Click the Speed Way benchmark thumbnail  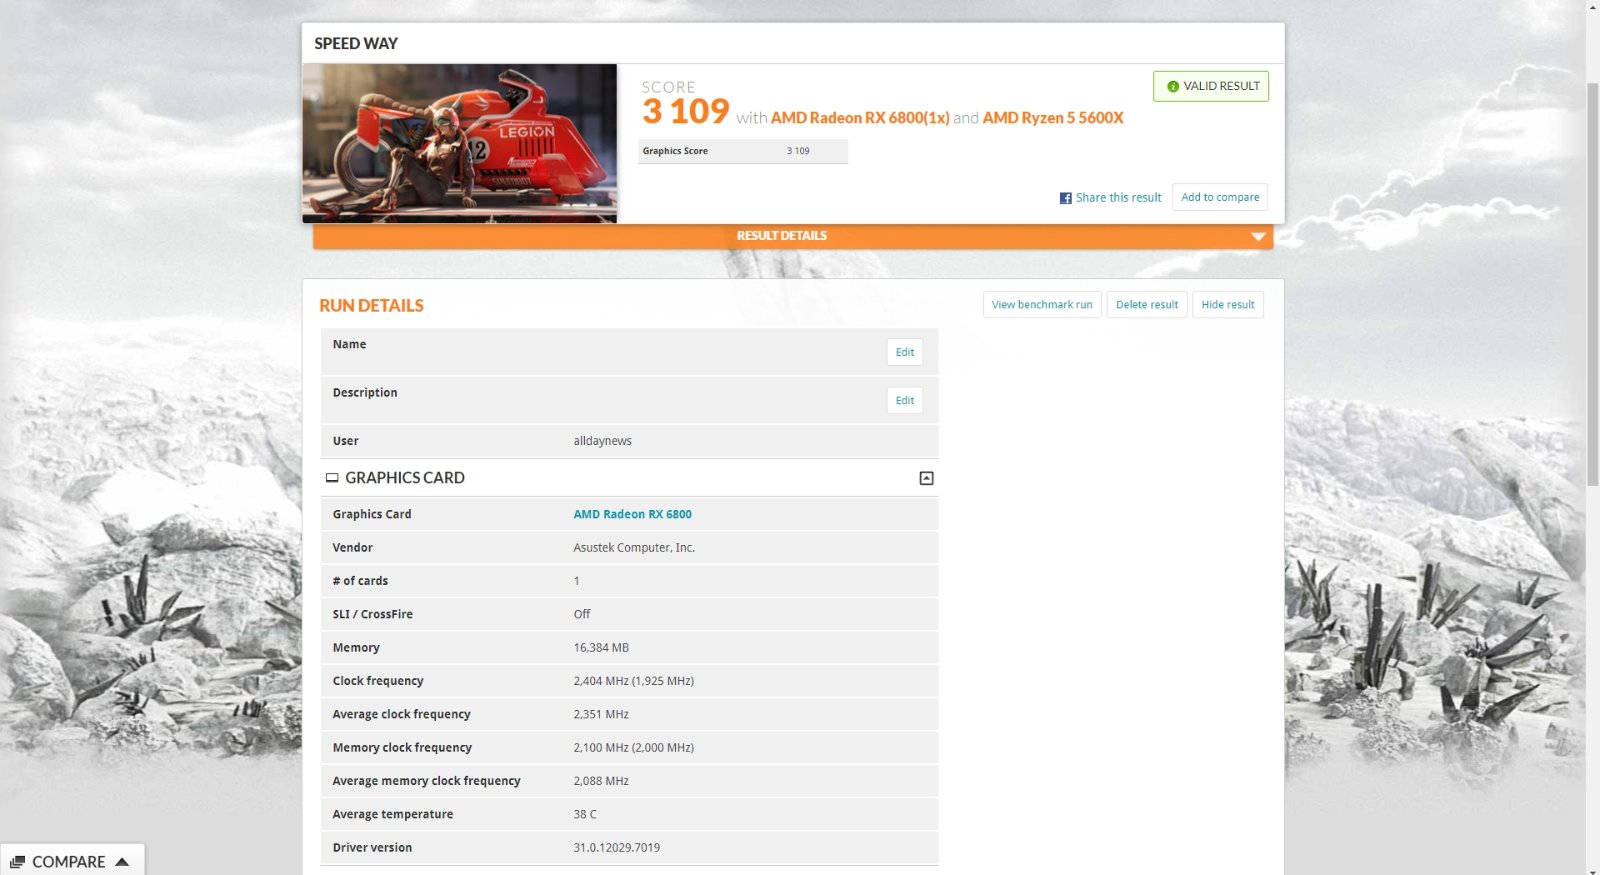(460, 143)
